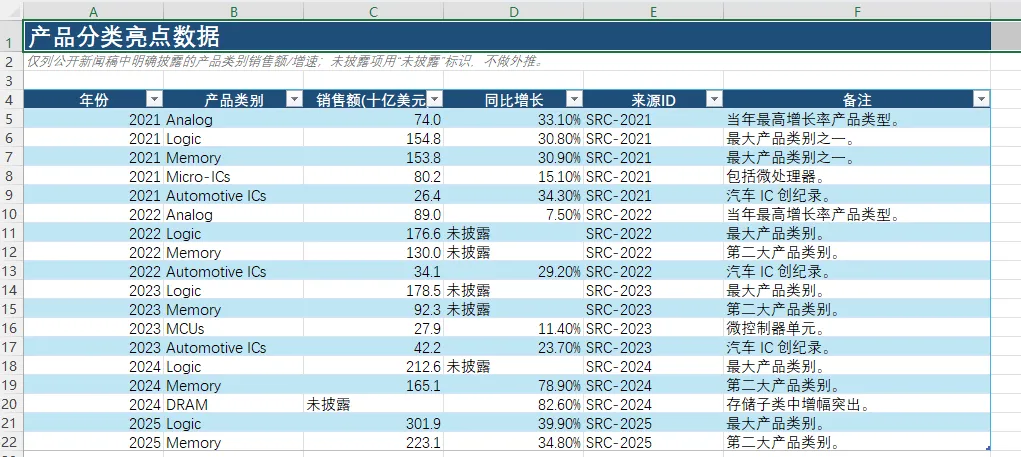The image size is (1021, 457).
Task: Select sales value 178.5
Action: pos(373,290)
